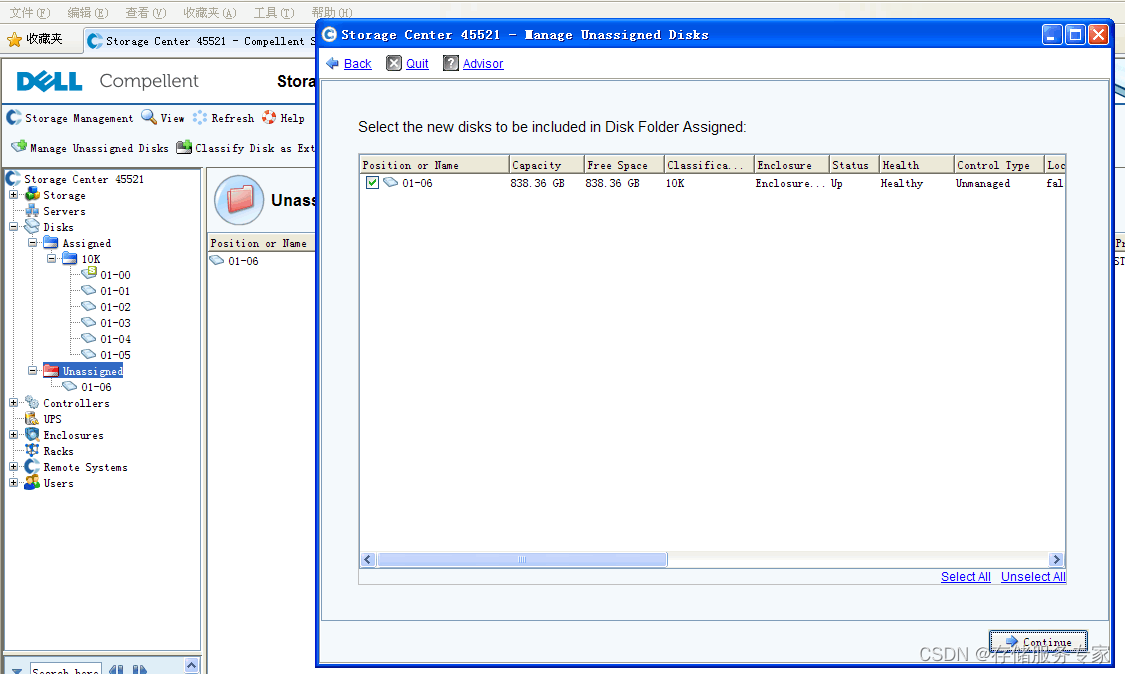Click Select All link
This screenshot has height=674, width=1125.
click(966, 576)
